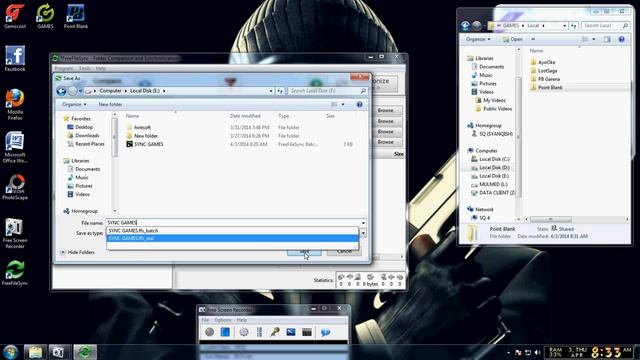640x360 pixels.
Task: Click the Hide Folders button
Action: click(77, 253)
